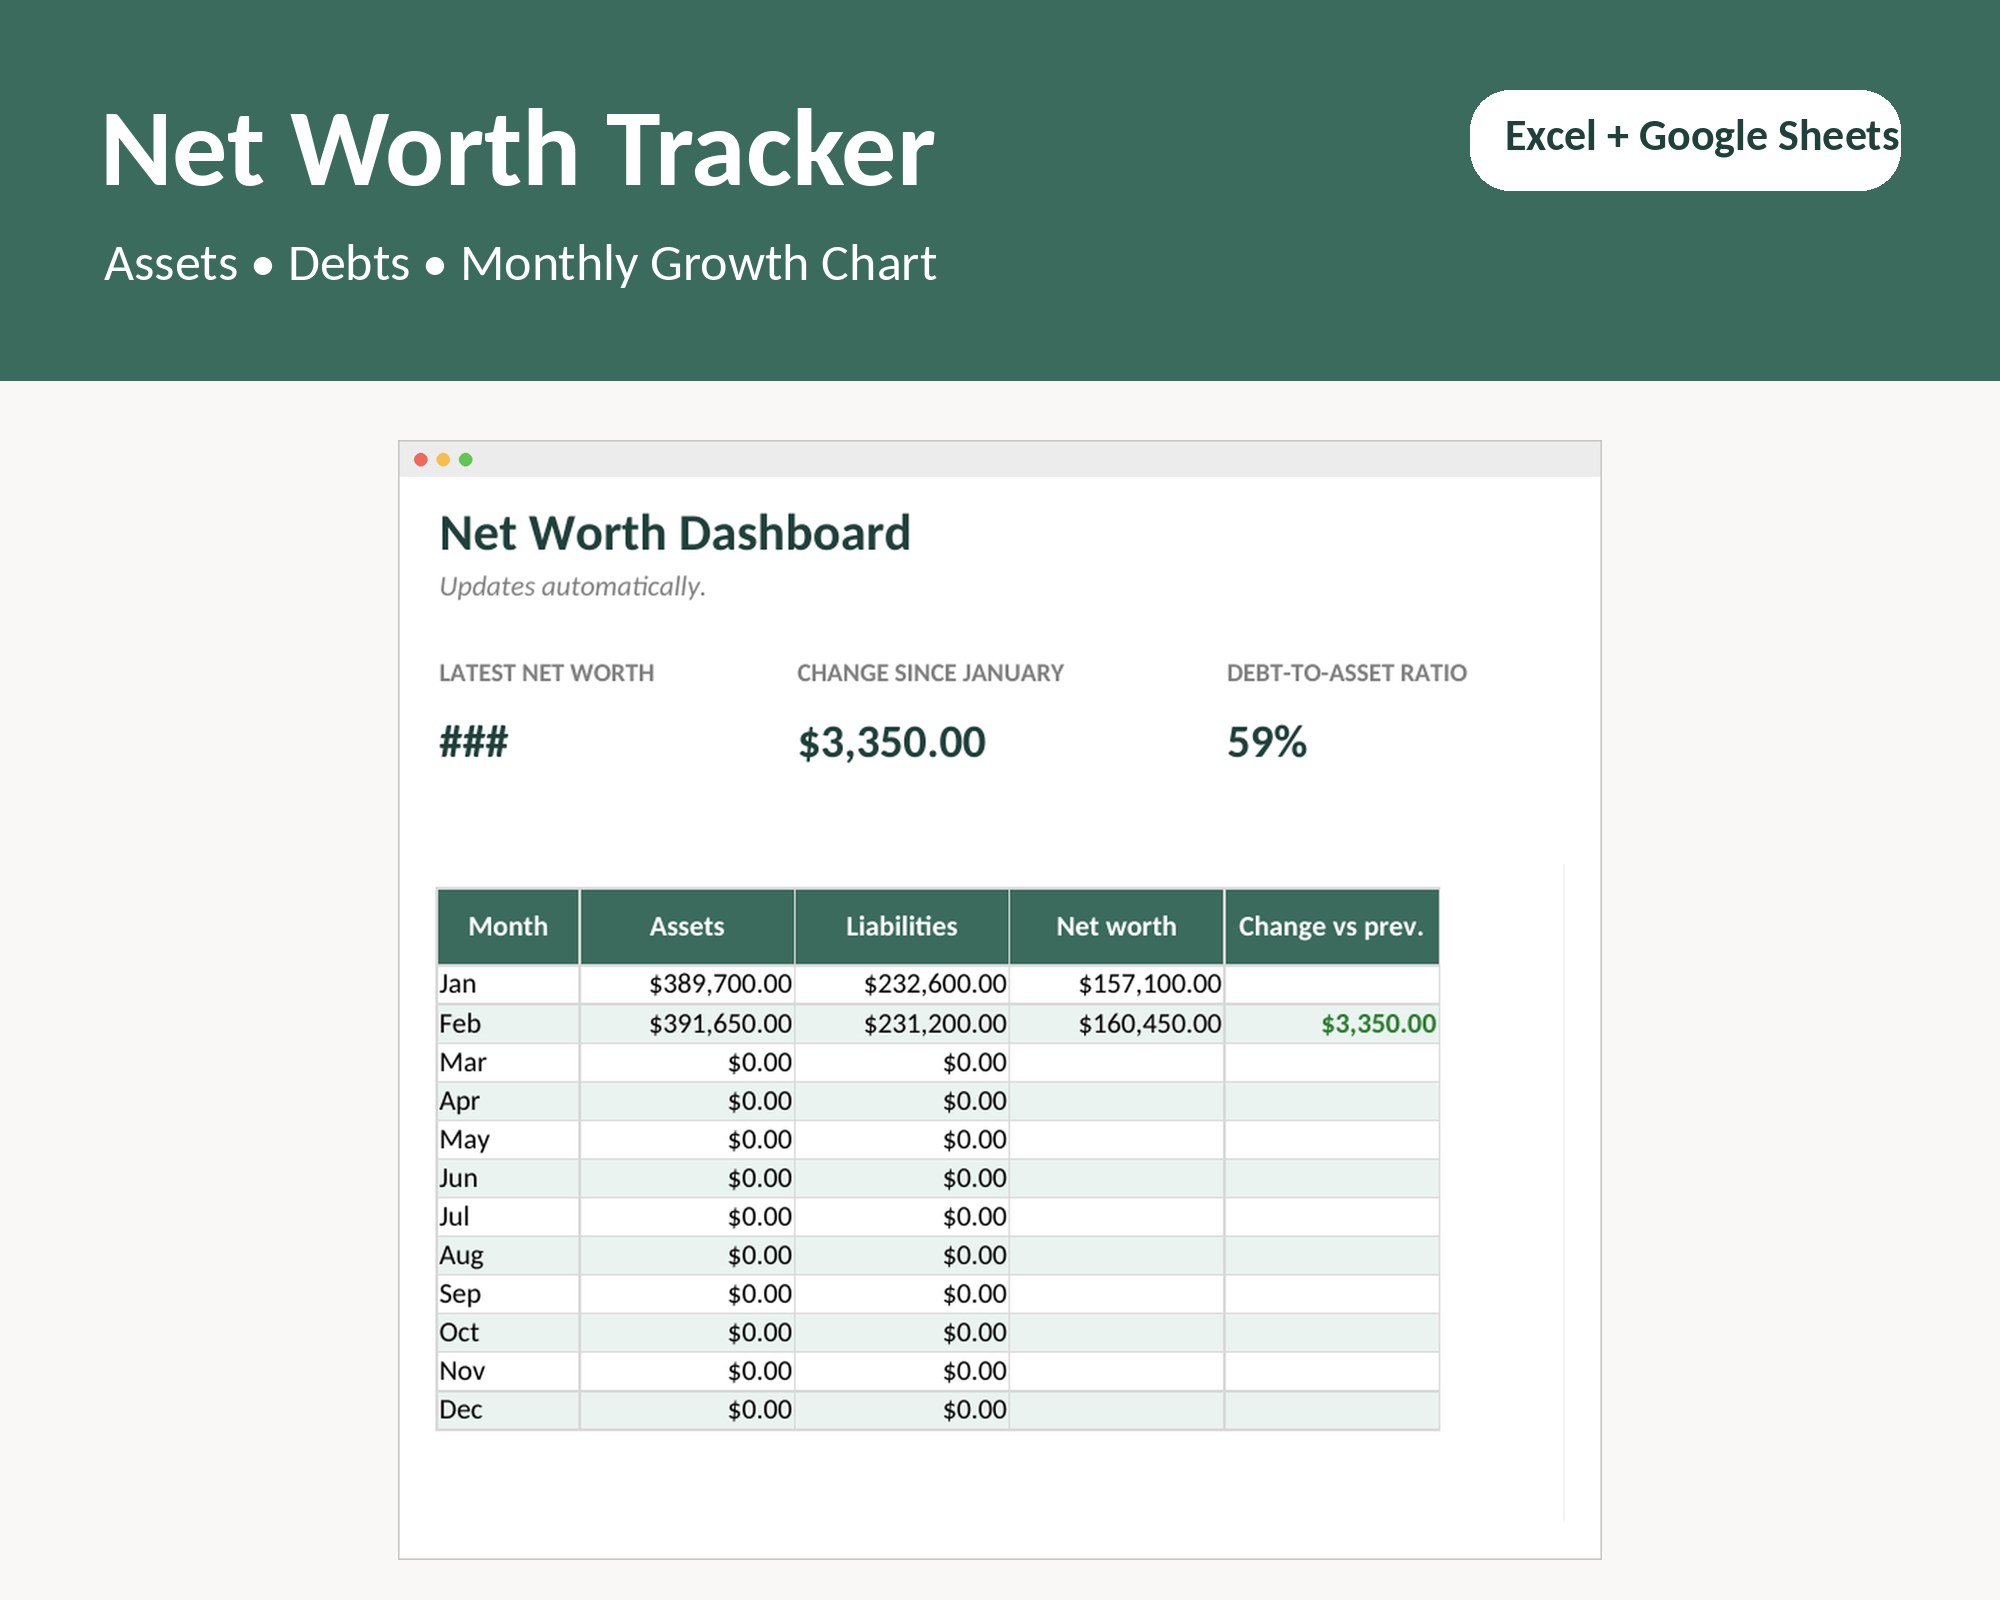Select the green $3,350.00 change cell in the Feb row

[x=1332, y=1024]
